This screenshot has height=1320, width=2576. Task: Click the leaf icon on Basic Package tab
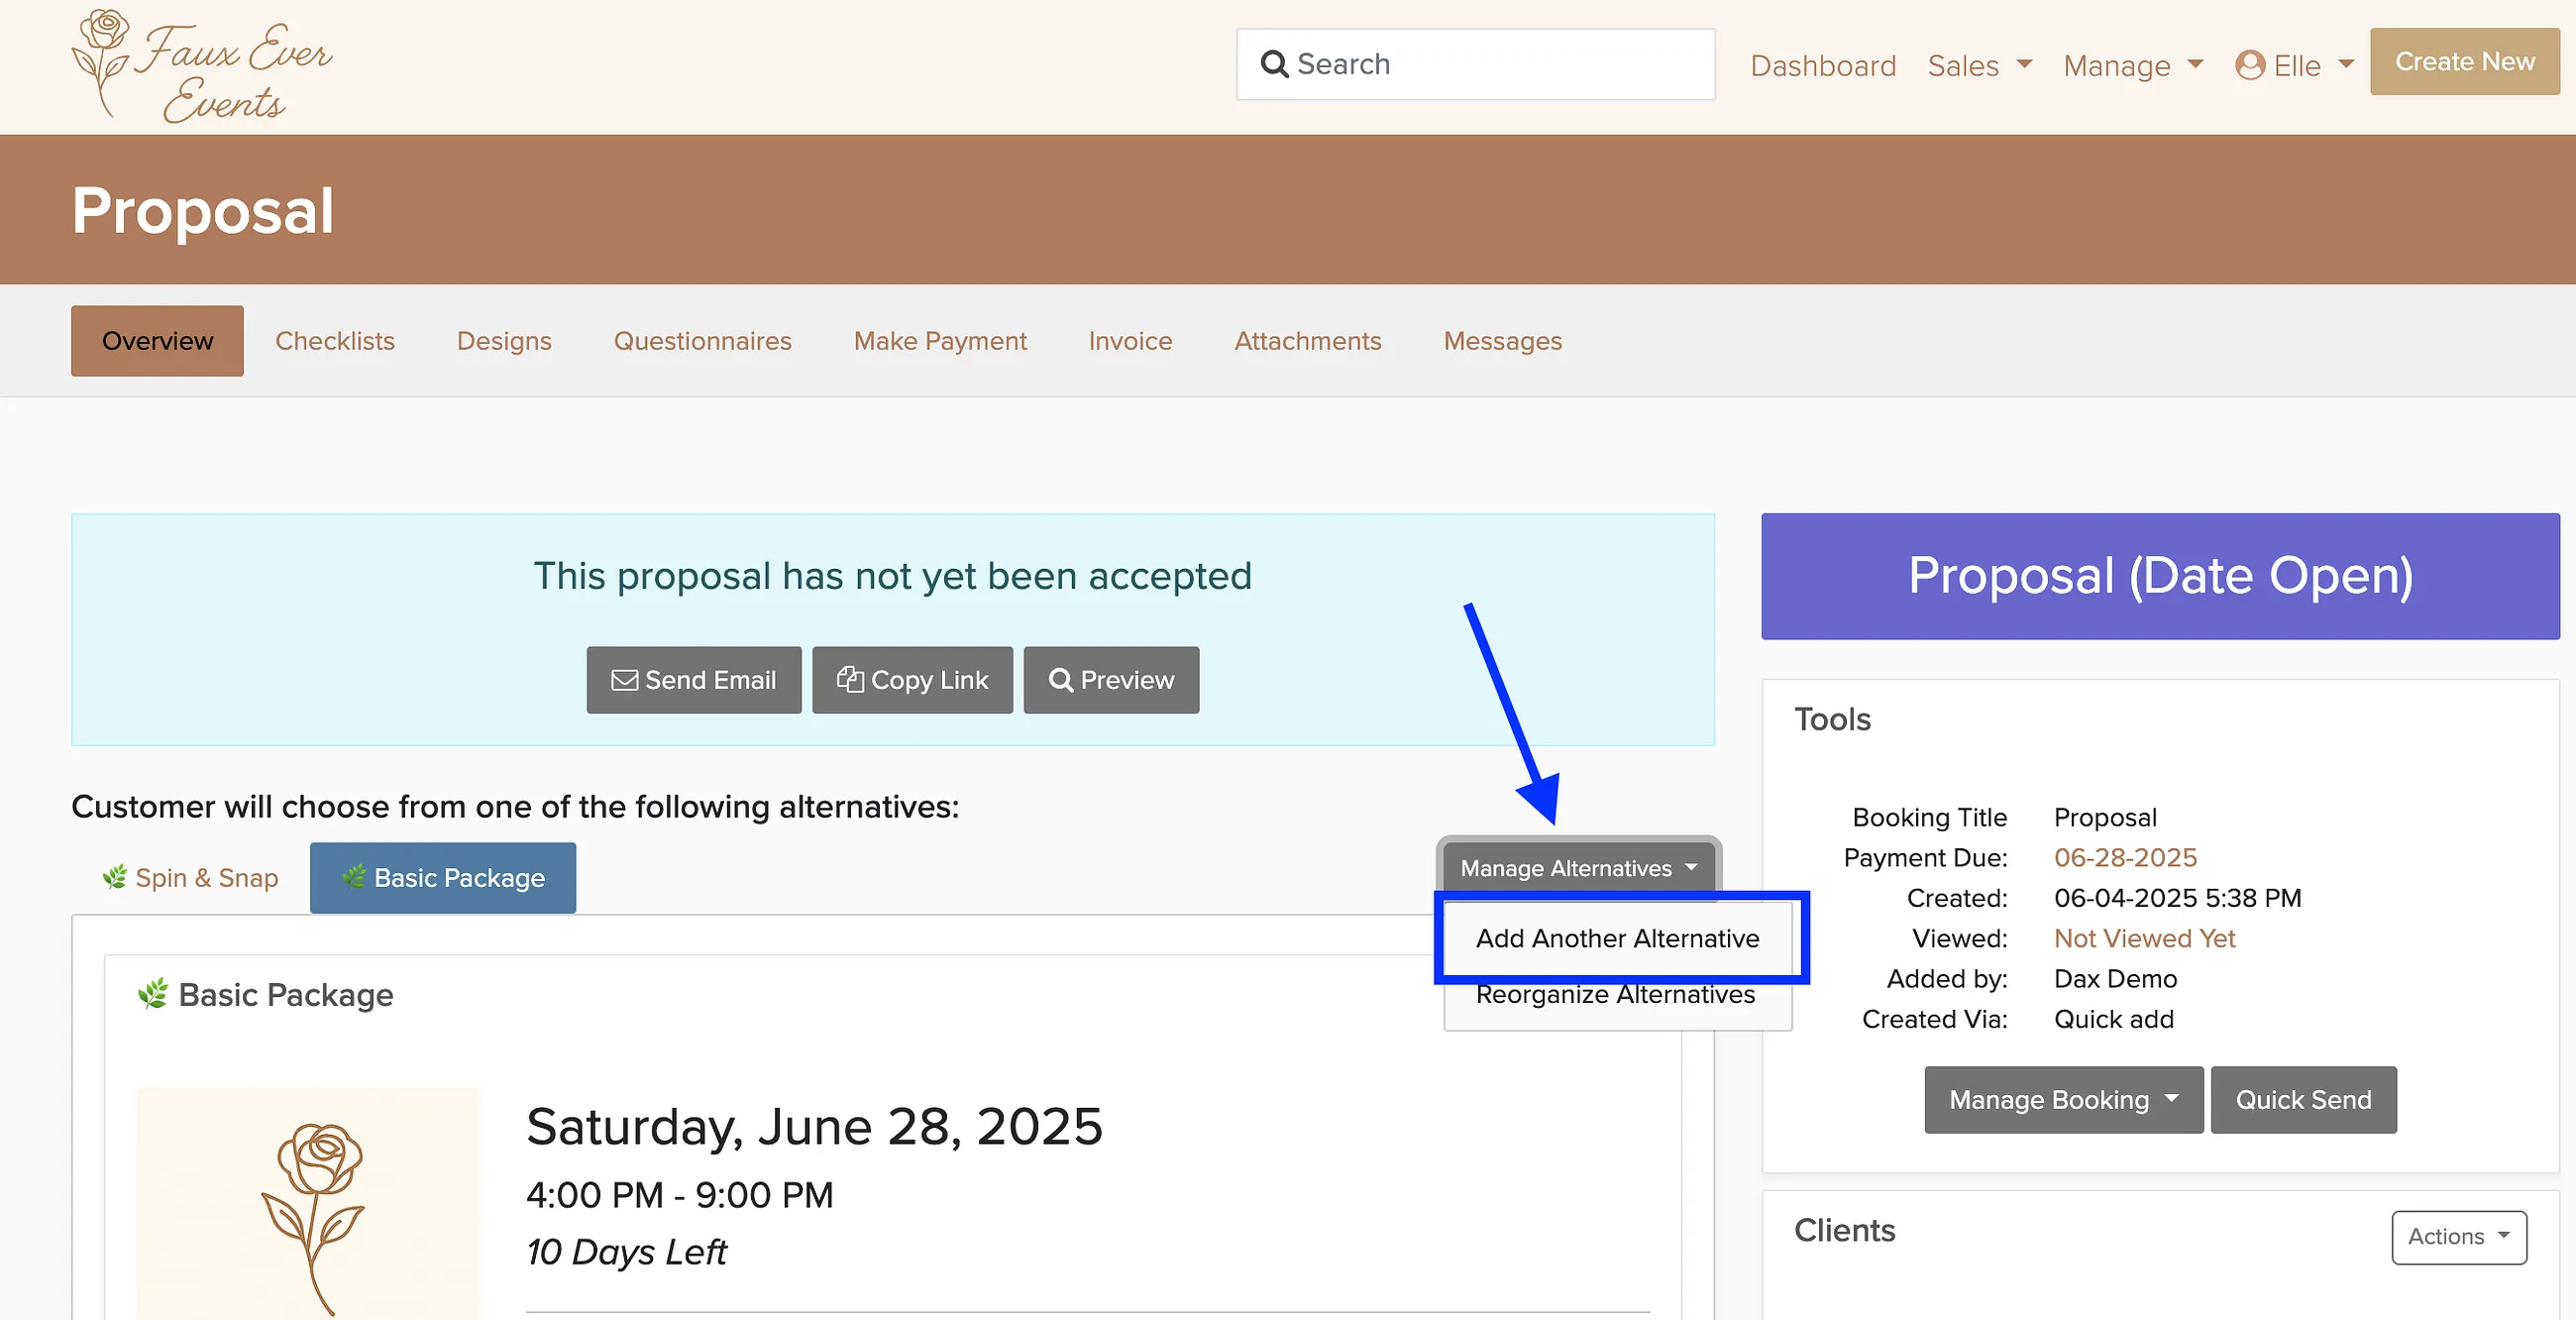pos(354,877)
